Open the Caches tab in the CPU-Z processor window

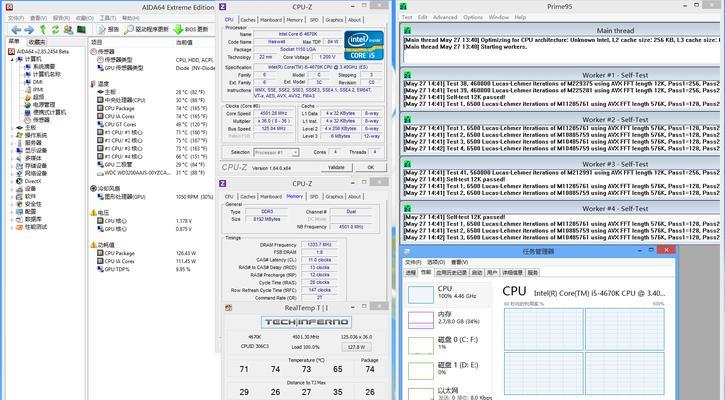tap(248, 20)
